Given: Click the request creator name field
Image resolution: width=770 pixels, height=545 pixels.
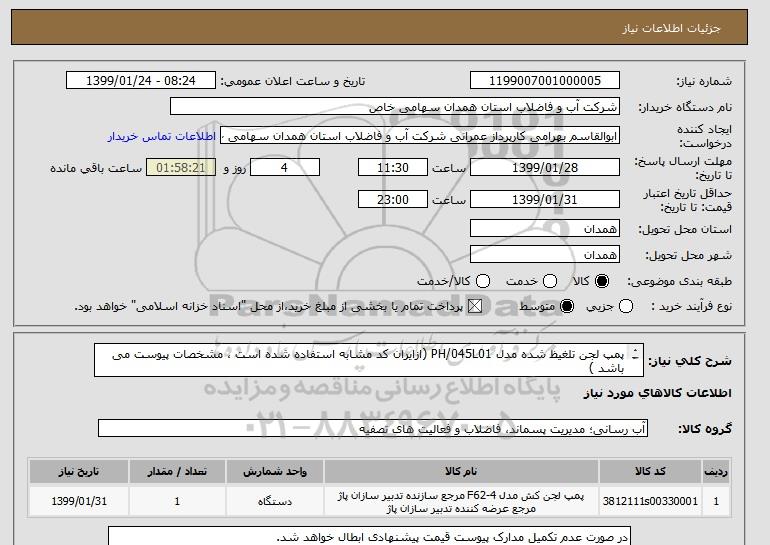Looking at the screenshot, I should coord(420,136).
